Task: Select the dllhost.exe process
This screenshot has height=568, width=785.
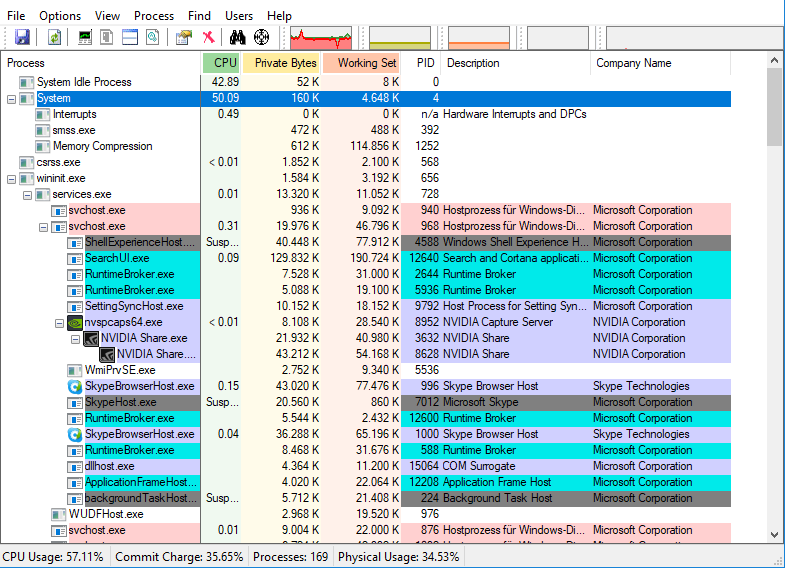Action: 366,466
